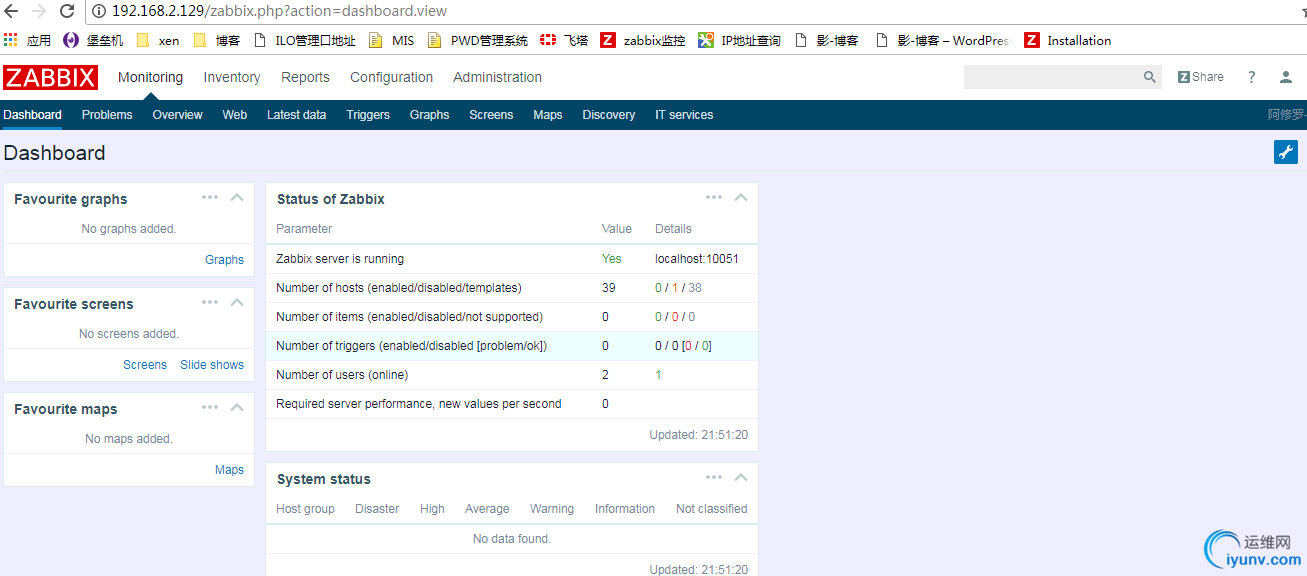
Task: Click the browser back arrow
Action: click(x=12, y=11)
